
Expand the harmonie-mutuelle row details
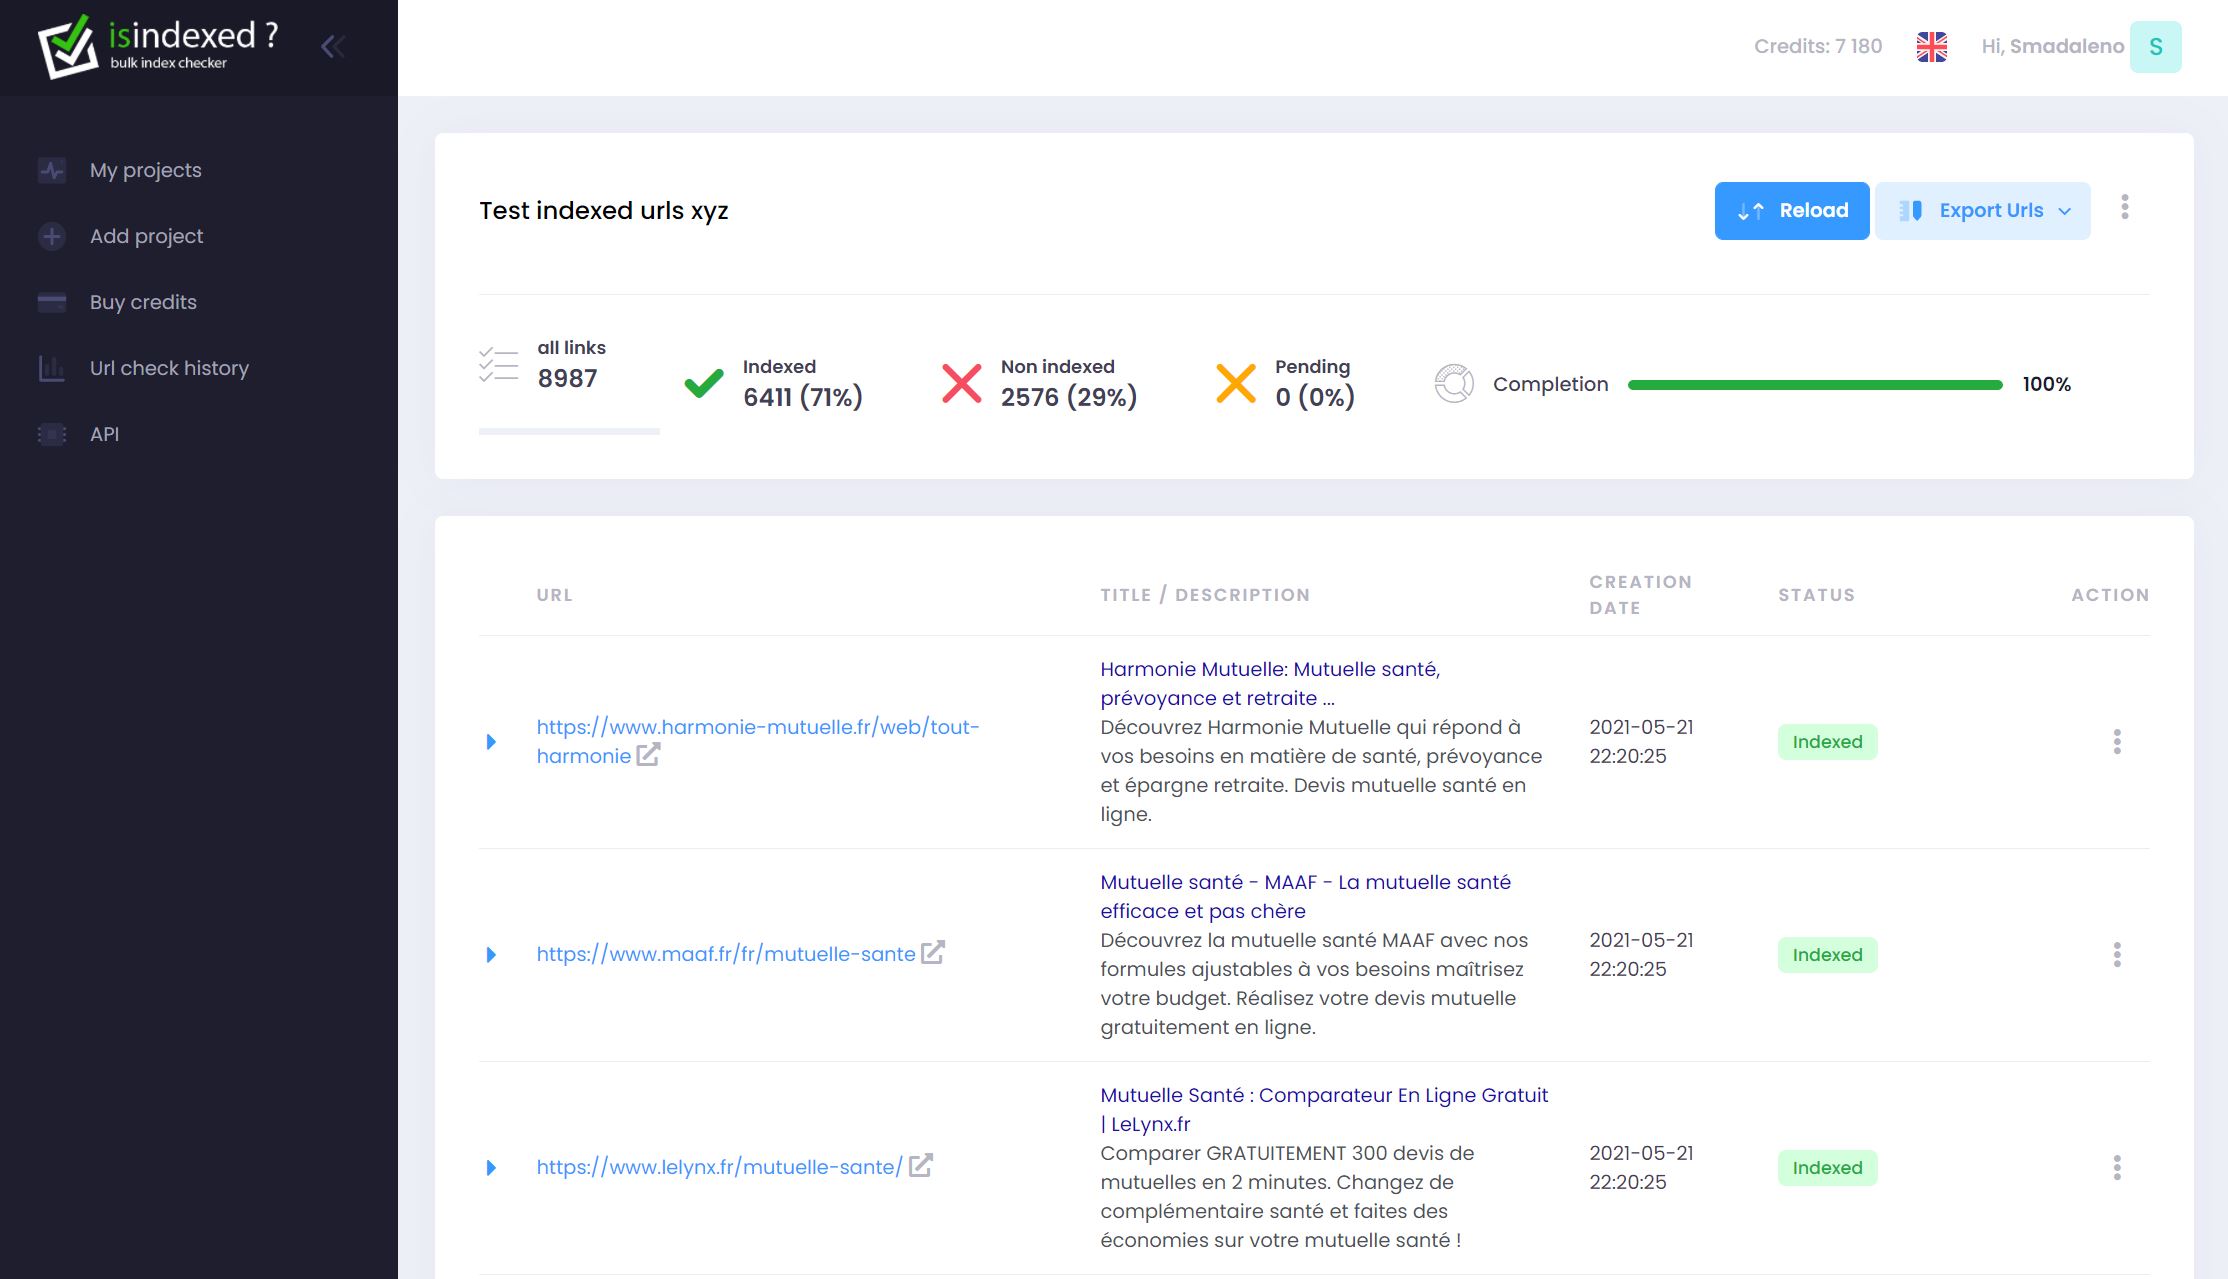click(491, 741)
